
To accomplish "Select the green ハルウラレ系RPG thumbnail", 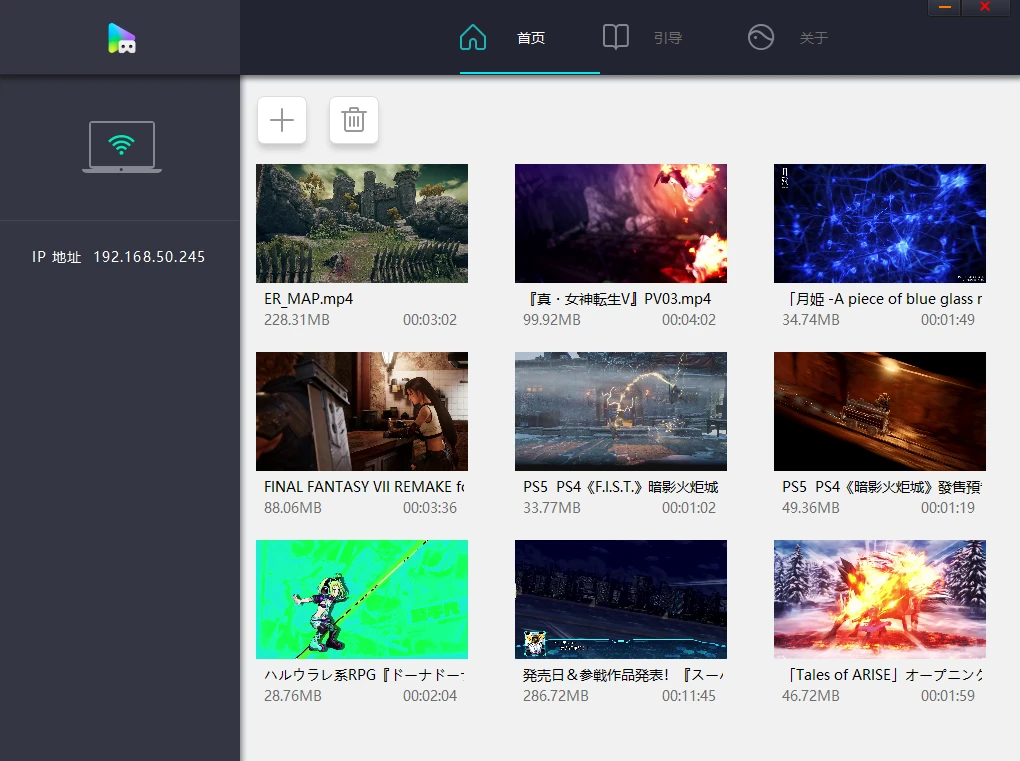I will [x=362, y=599].
